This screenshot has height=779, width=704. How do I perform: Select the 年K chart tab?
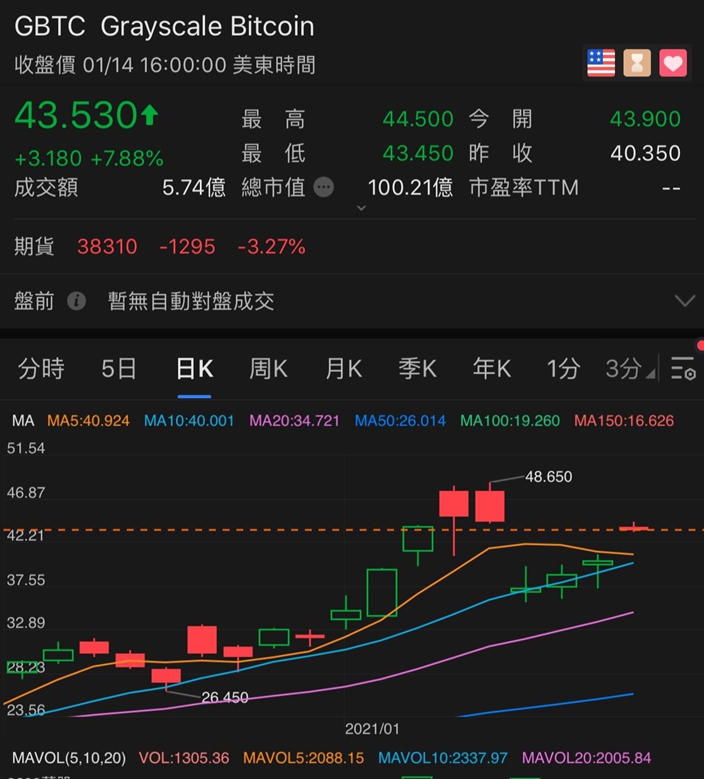tap(492, 369)
